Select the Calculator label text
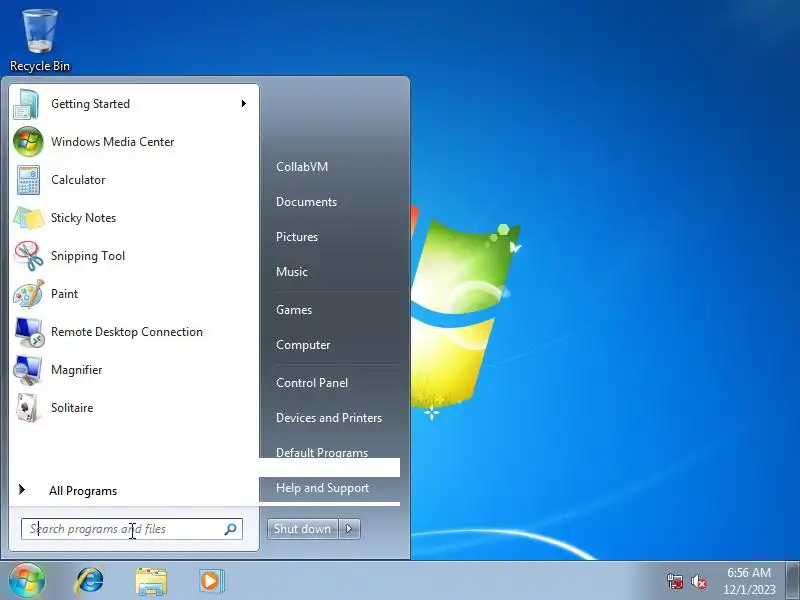Screen dimensions: 800x600 78,180
